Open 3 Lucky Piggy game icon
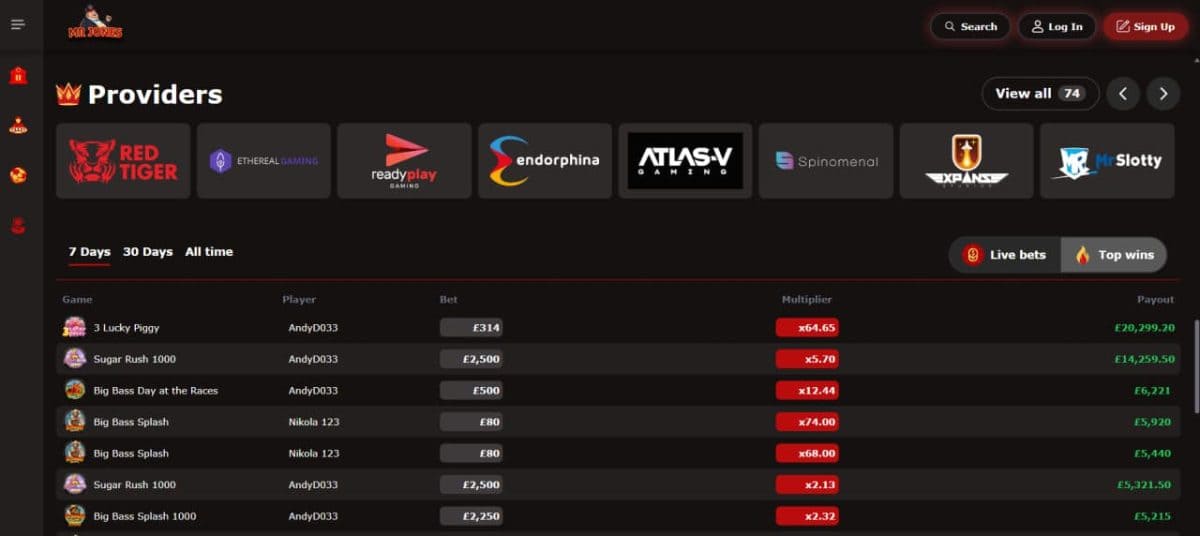The image size is (1200, 536). [x=75, y=327]
